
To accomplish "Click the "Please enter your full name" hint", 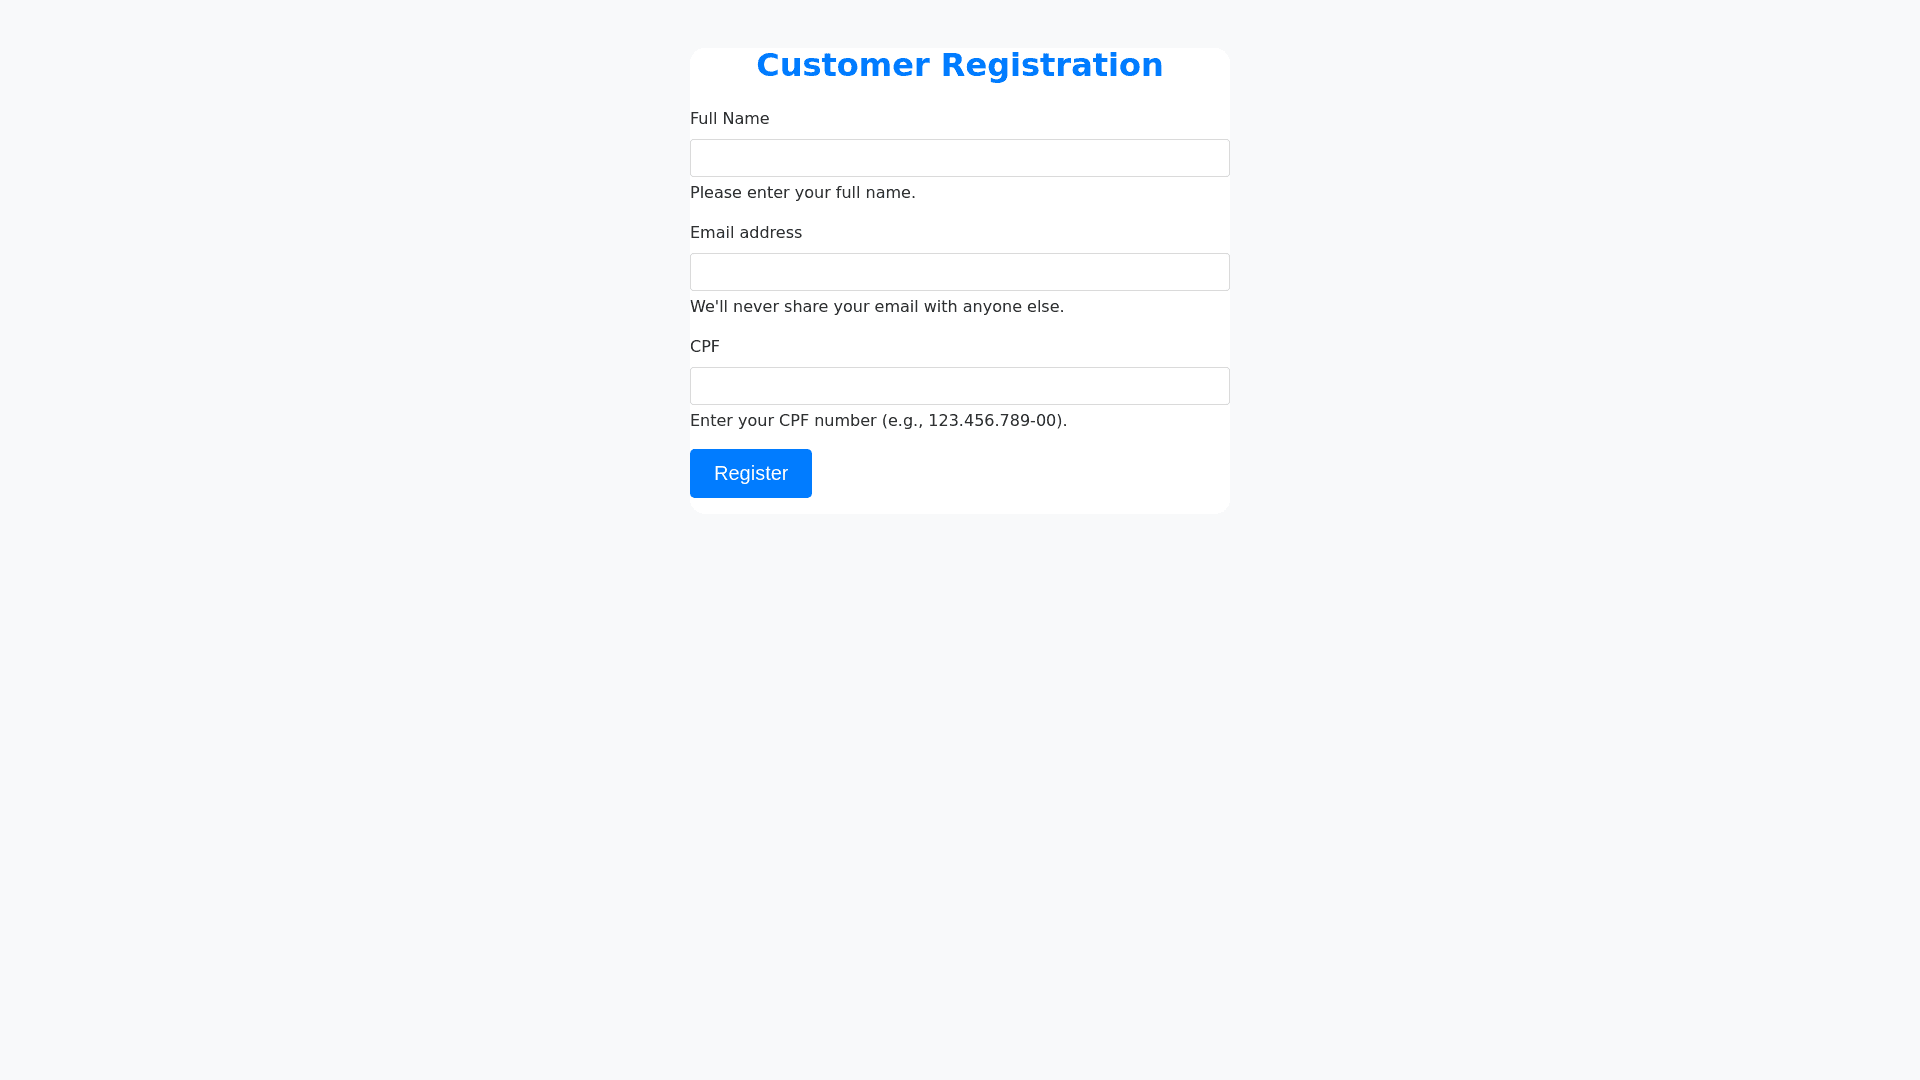I will (802, 193).
